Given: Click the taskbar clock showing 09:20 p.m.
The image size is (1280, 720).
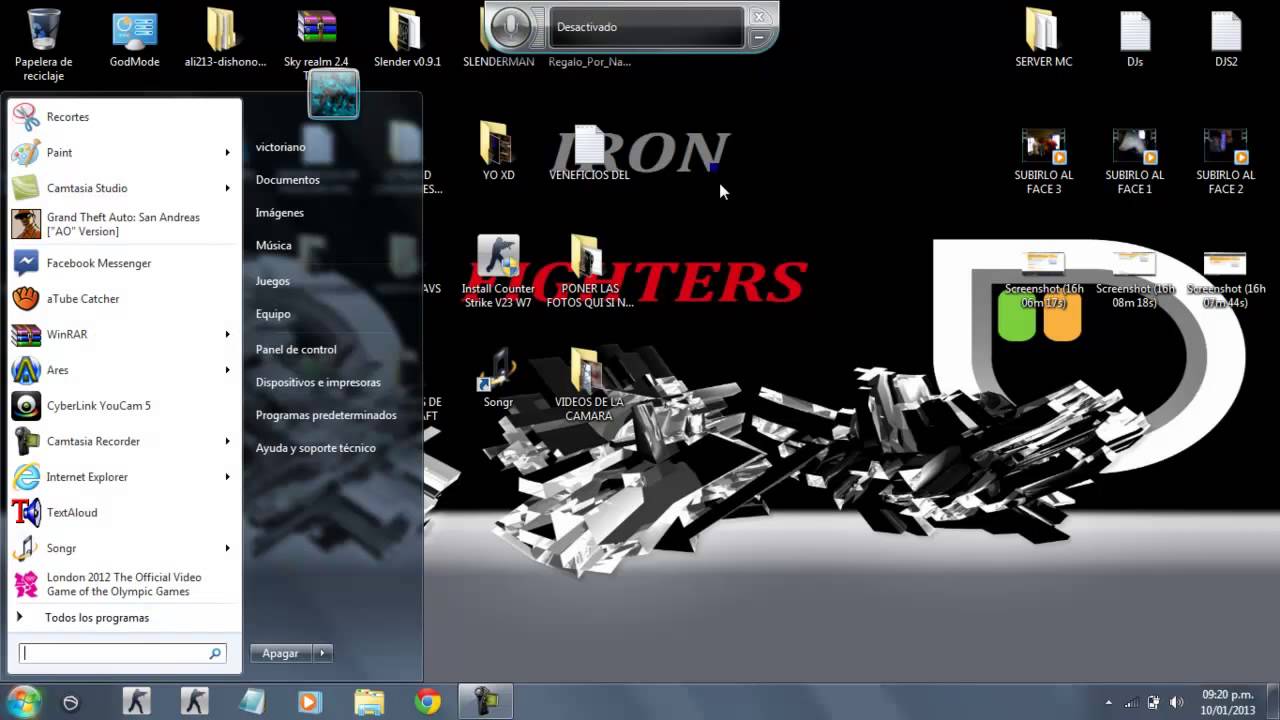Looking at the screenshot, I should (x=1228, y=702).
